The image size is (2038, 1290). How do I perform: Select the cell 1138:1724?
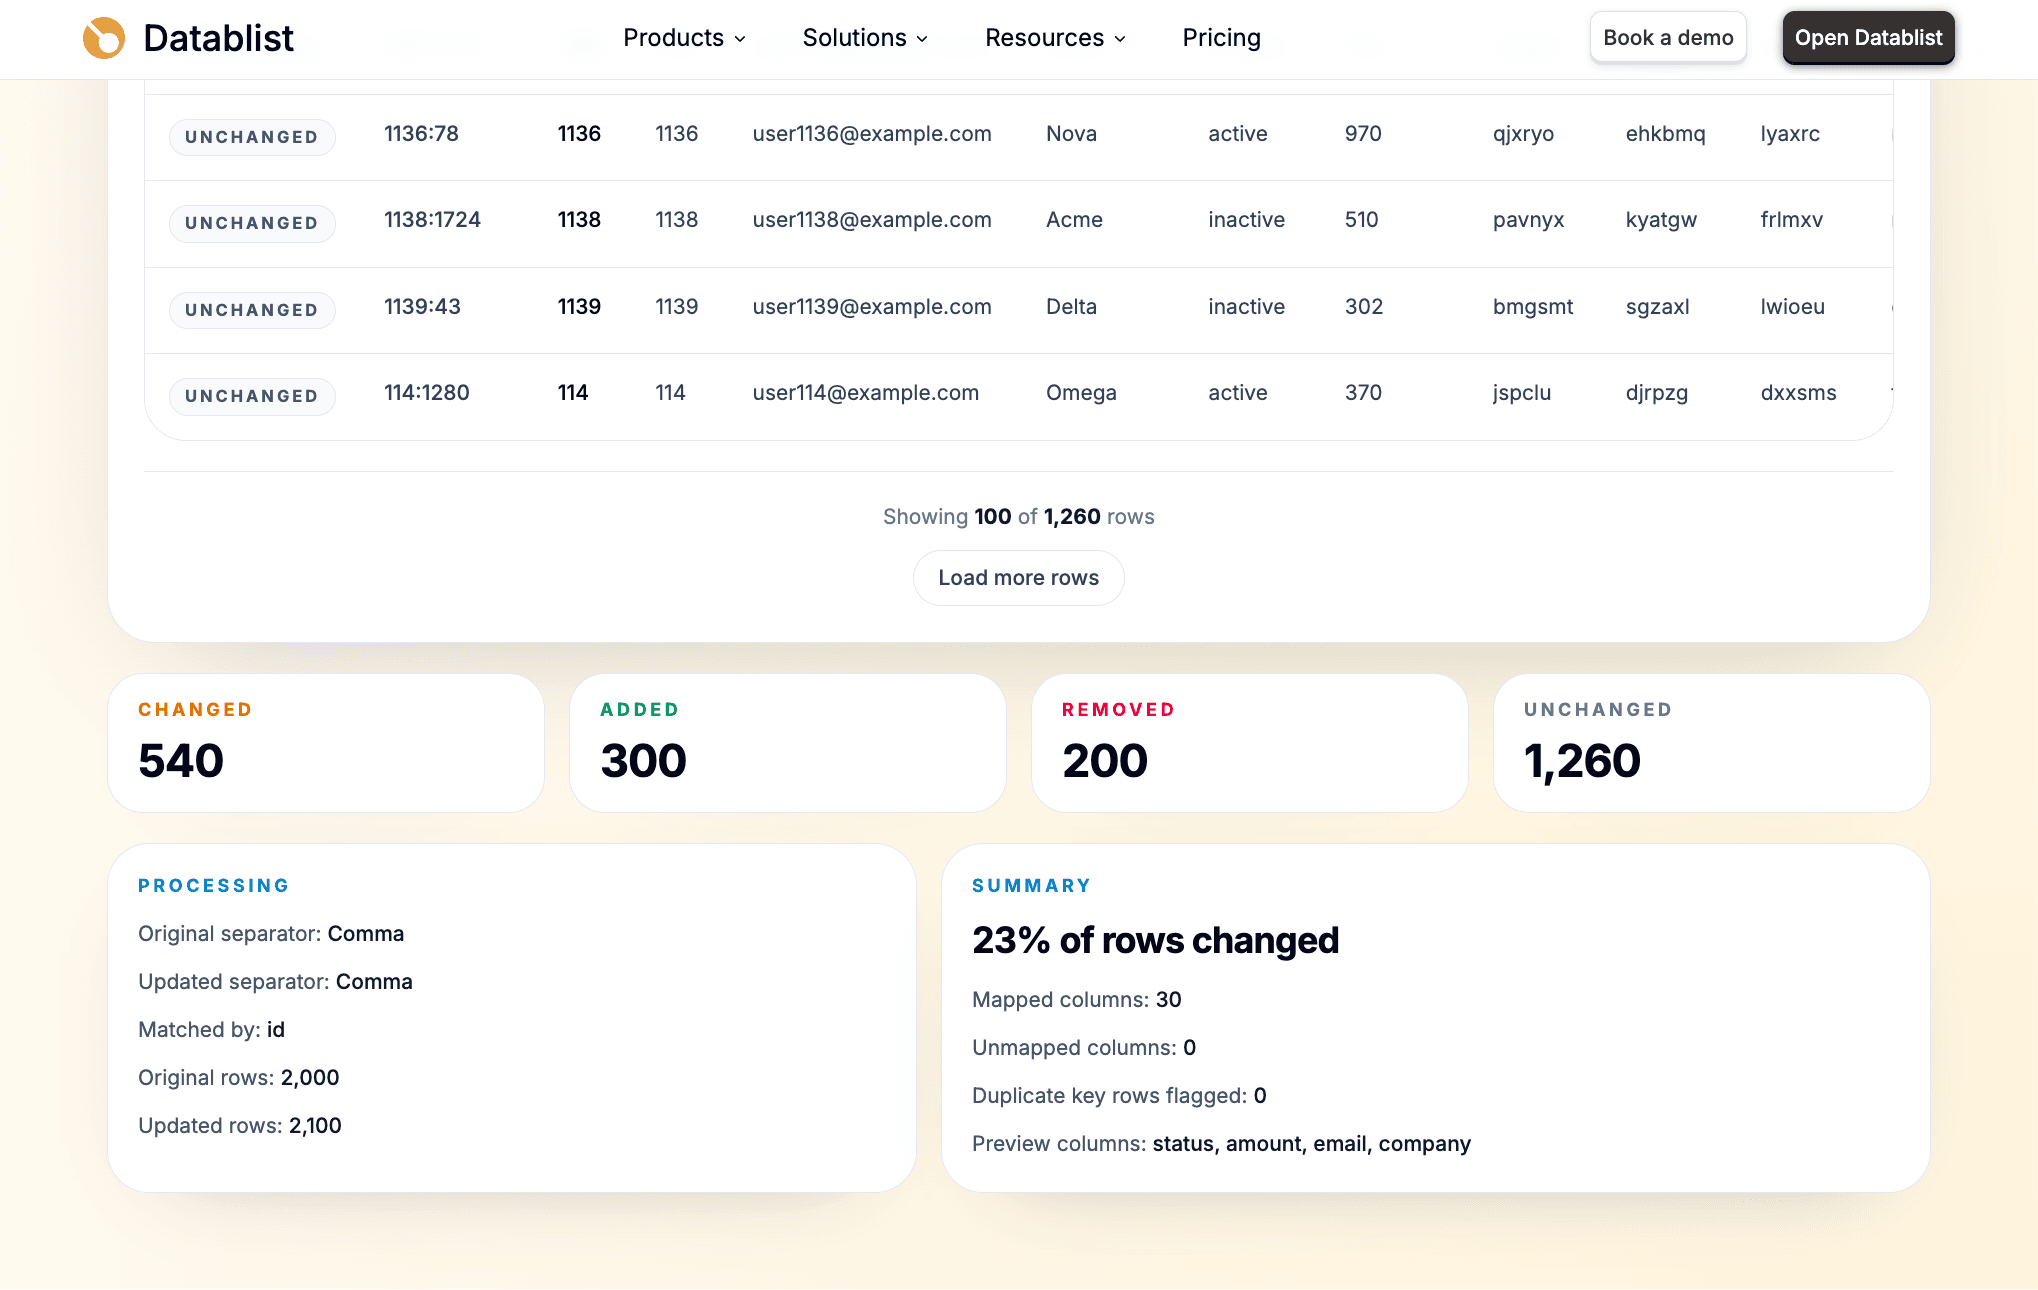(432, 220)
